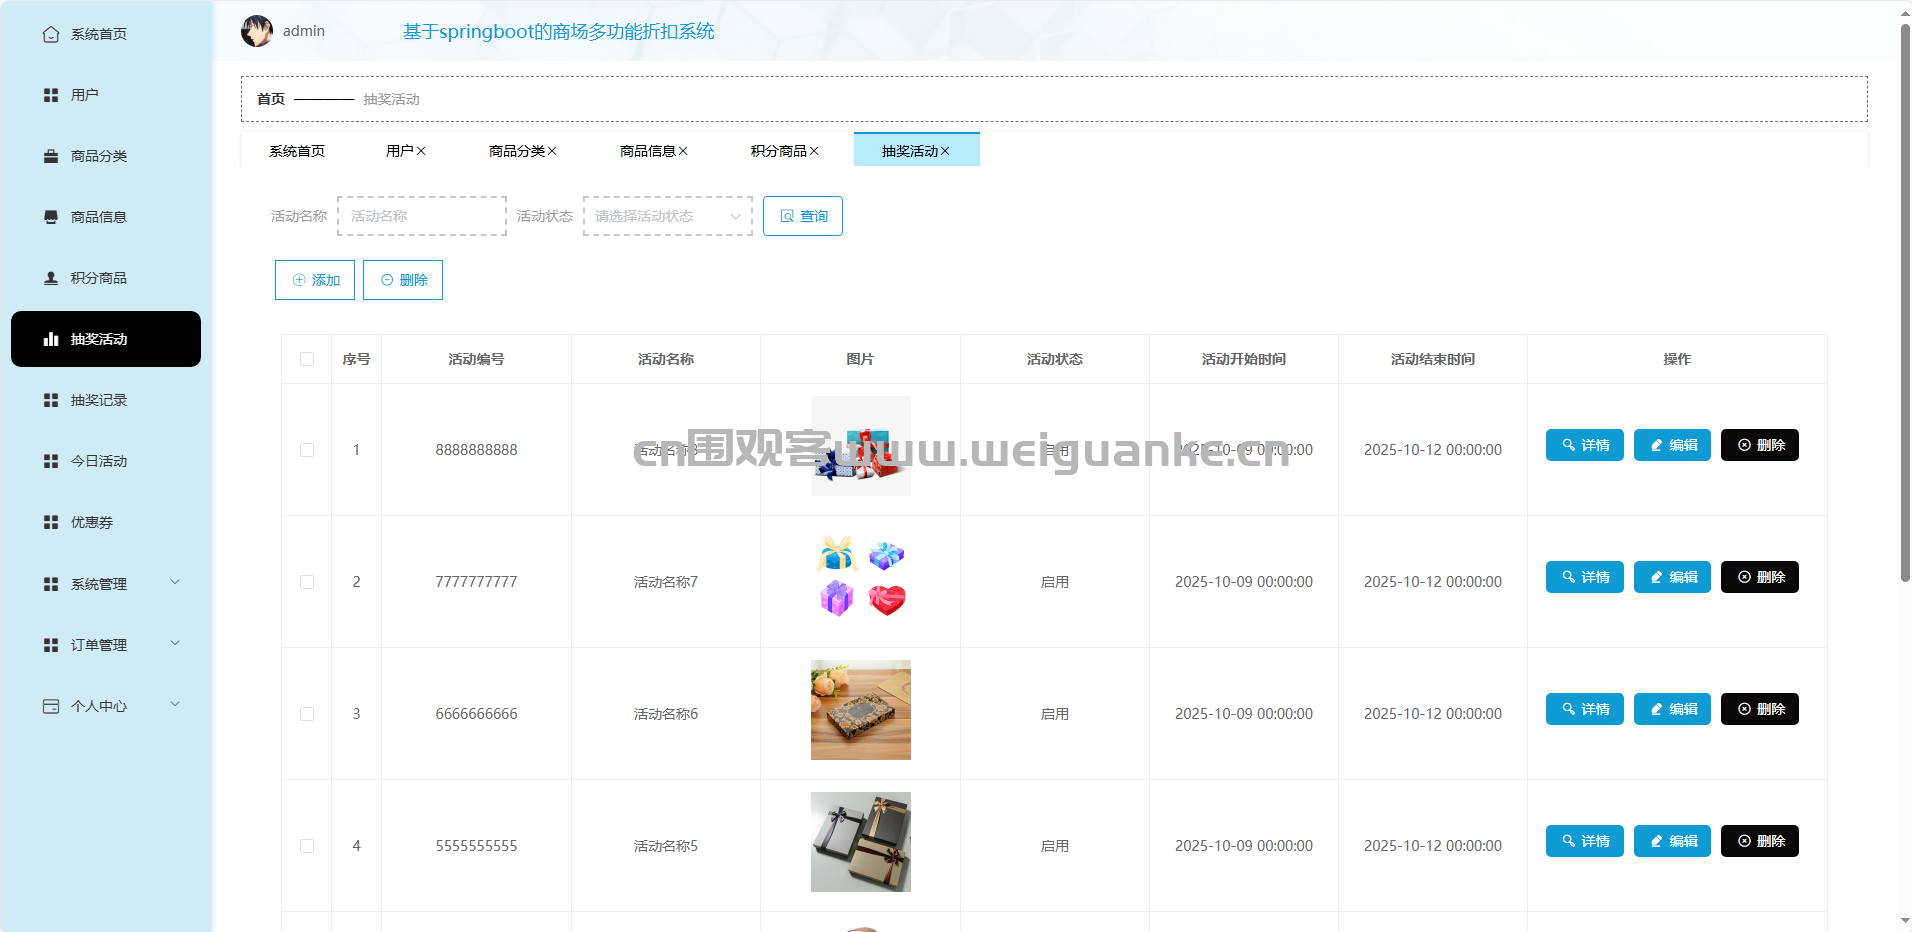1912x932 pixels.
Task: Click the 查询 search button
Action: (x=803, y=216)
